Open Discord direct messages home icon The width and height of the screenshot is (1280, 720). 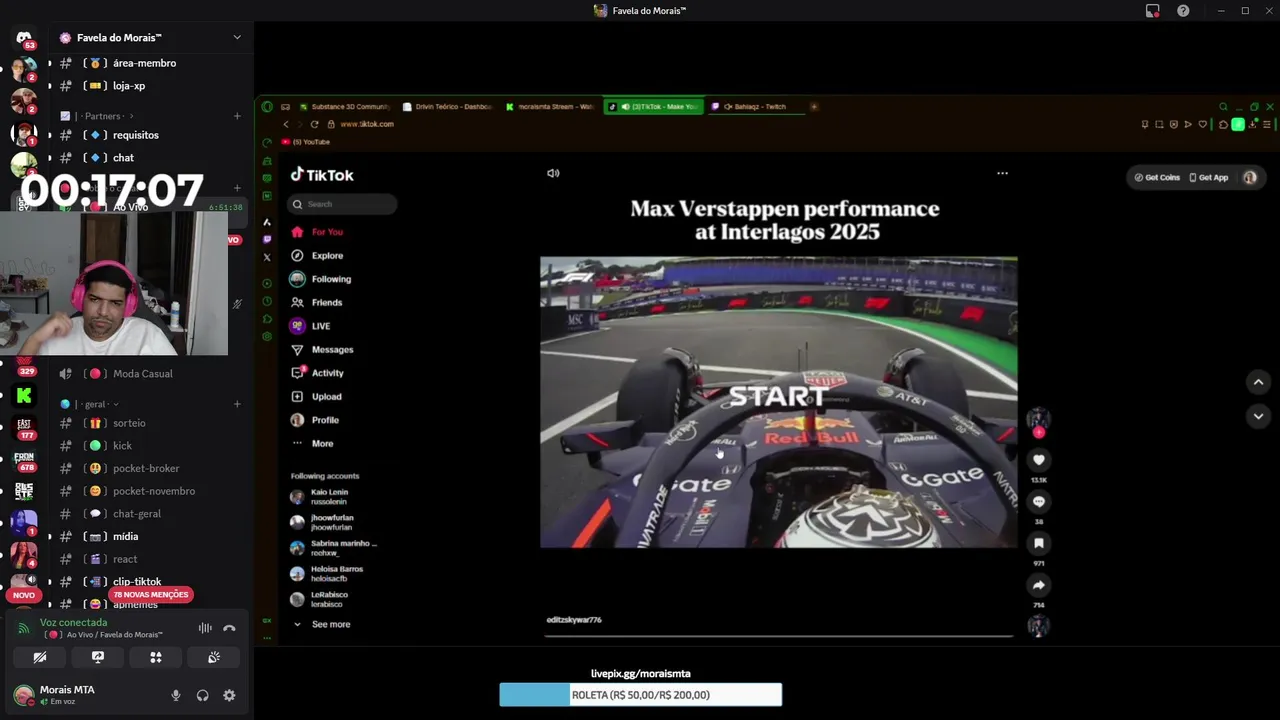[x=24, y=38]
